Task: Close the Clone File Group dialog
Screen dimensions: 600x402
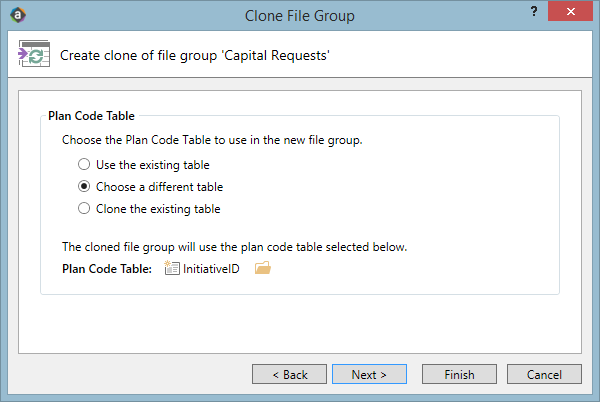Action: pyautogui.click(x=571, y=11)
